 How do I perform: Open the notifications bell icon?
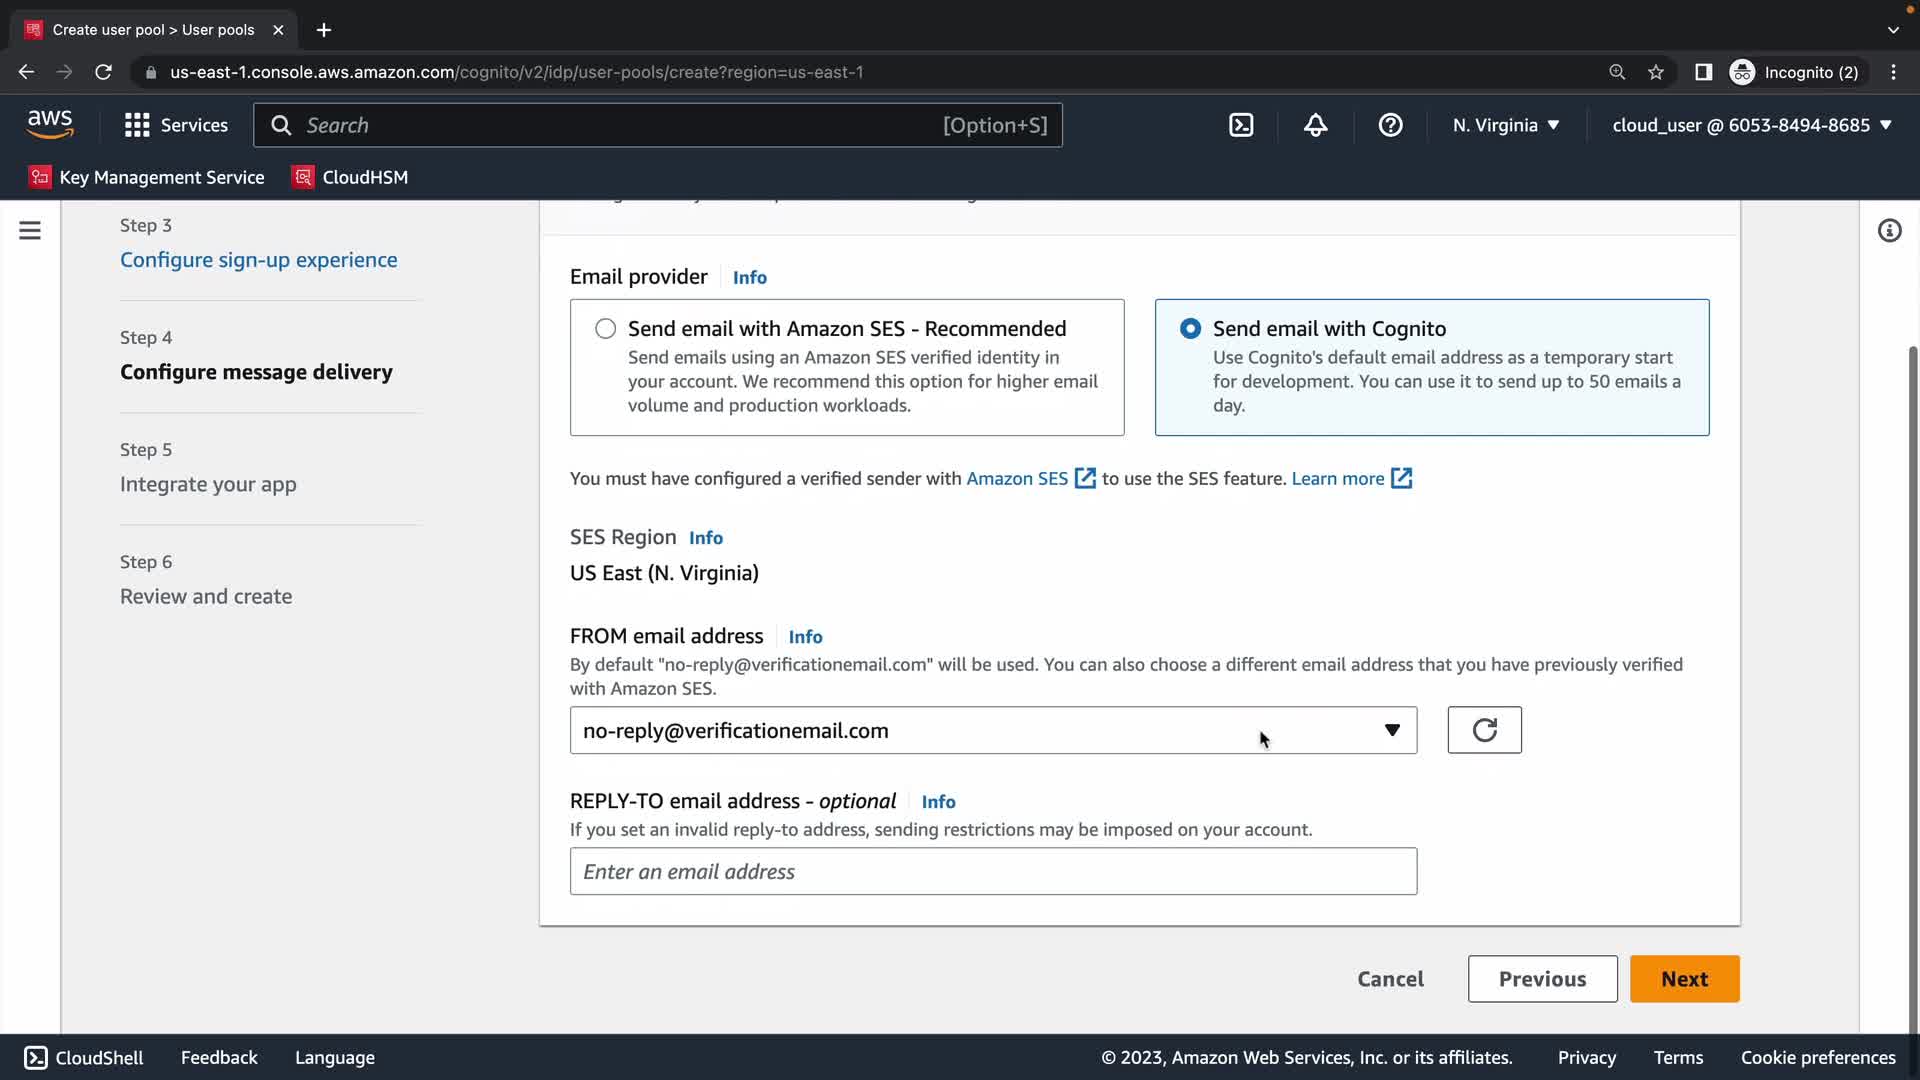point(1315,125)
